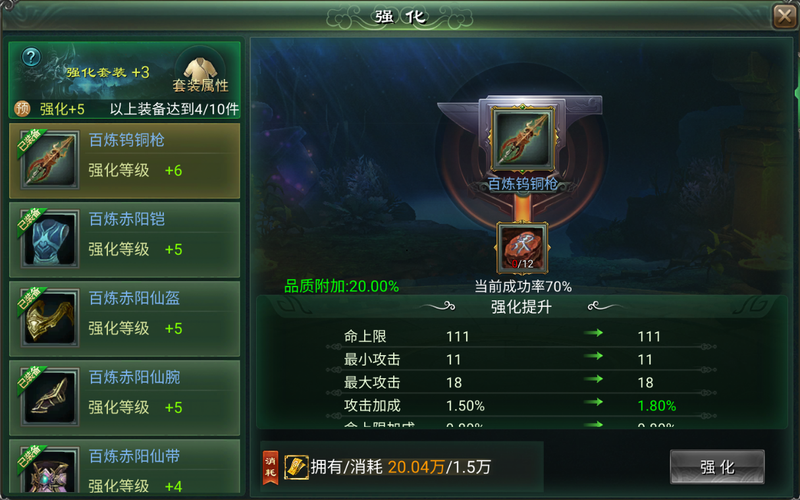Click the 百炼赤阳仙腕 bracer icon

coord(49,397)
